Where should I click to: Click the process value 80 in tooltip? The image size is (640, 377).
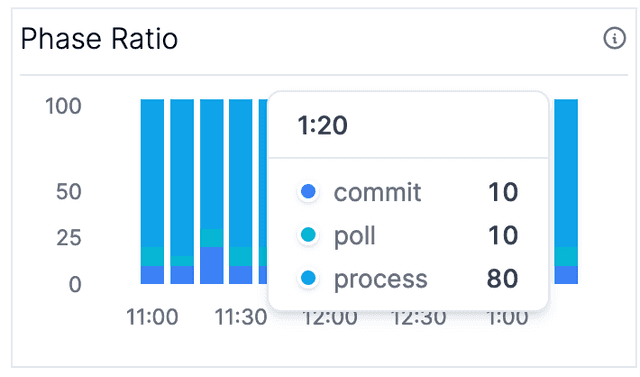(502, 279)
